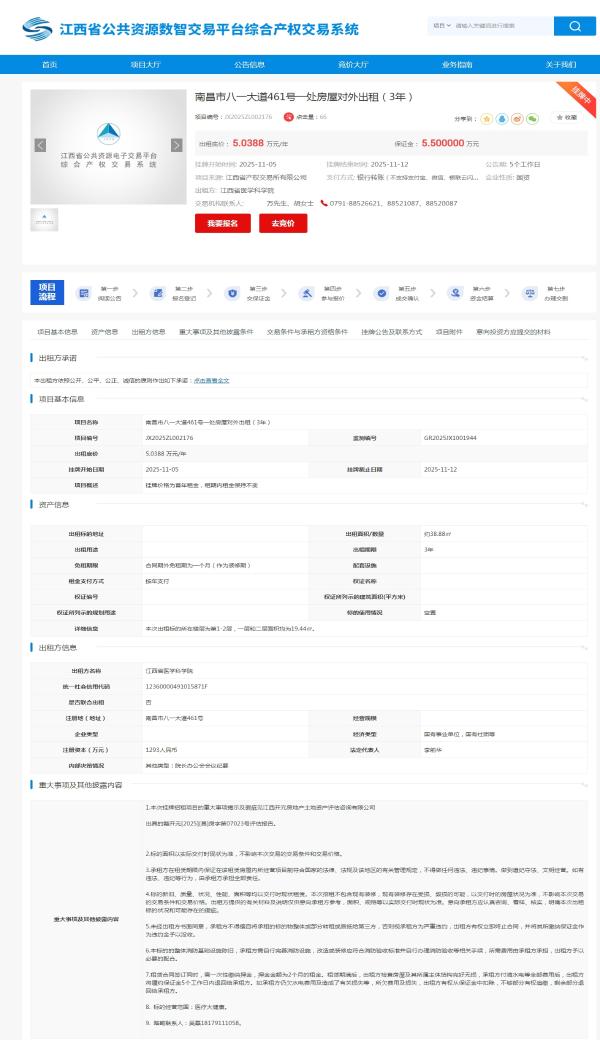Share via the Weibo icon

coord(517,118)
